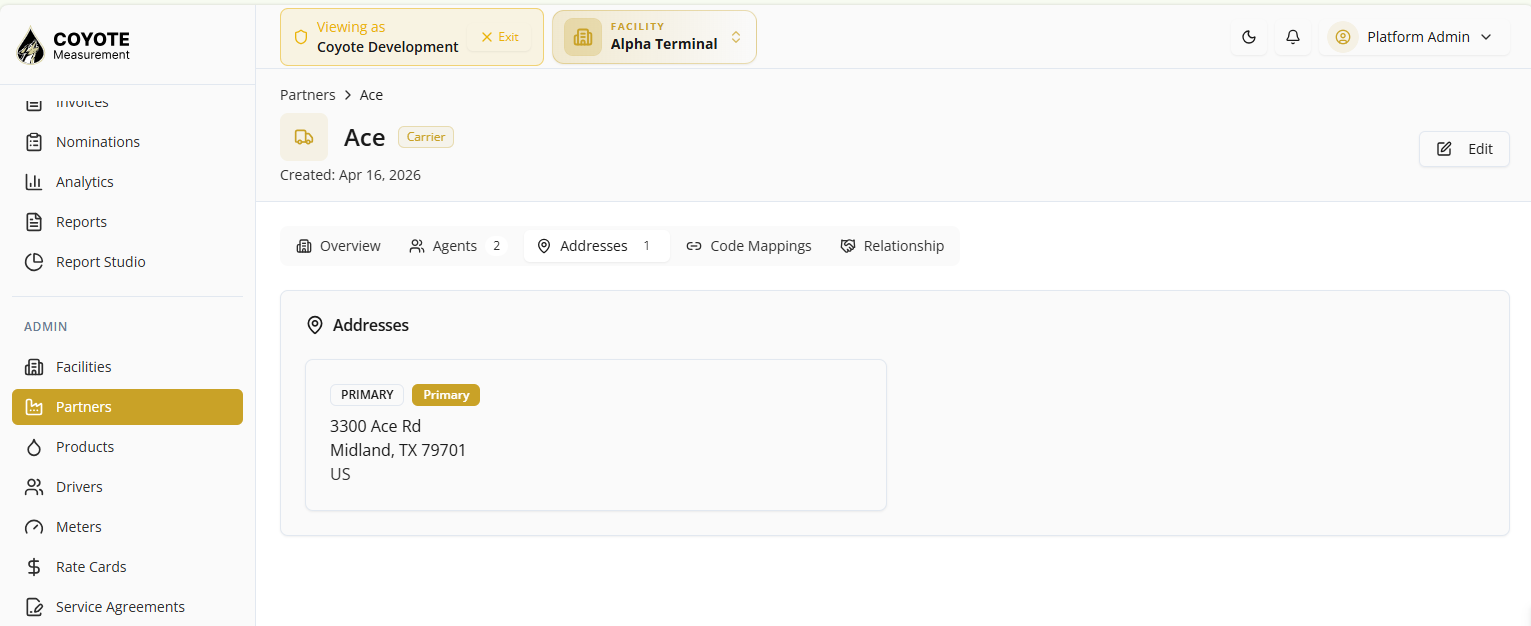Viewport: 1531px width, 626px height.
Task: Exit the Viewing as Coyote Development mode
Action: 500,37
